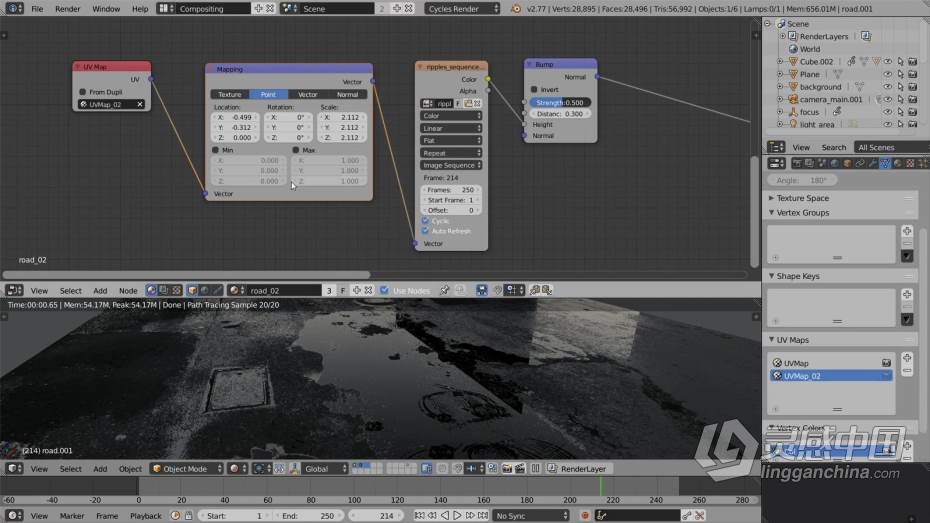Image resolution: width=930 pixels, height=523 pixels.
Task: Toggle background selectability cursor icon
Action: pyautogui.click(x=900, y=87)
